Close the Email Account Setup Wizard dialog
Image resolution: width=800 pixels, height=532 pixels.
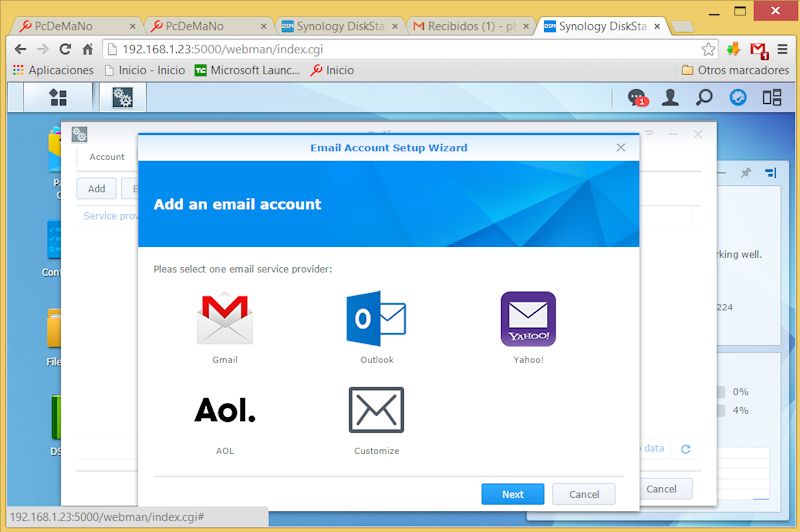621,147
